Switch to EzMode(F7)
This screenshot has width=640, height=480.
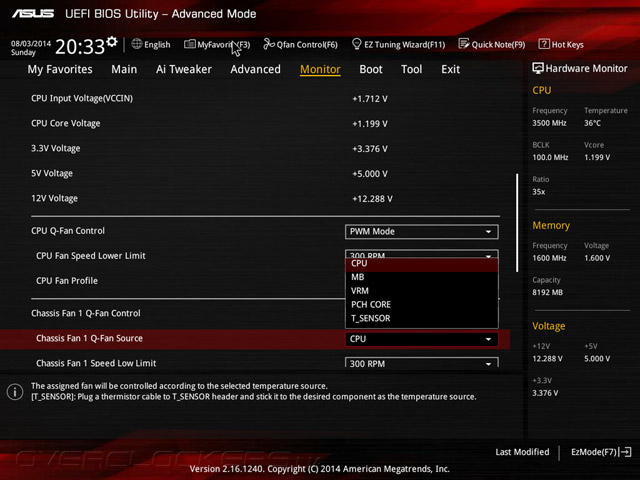coord(601,452)
